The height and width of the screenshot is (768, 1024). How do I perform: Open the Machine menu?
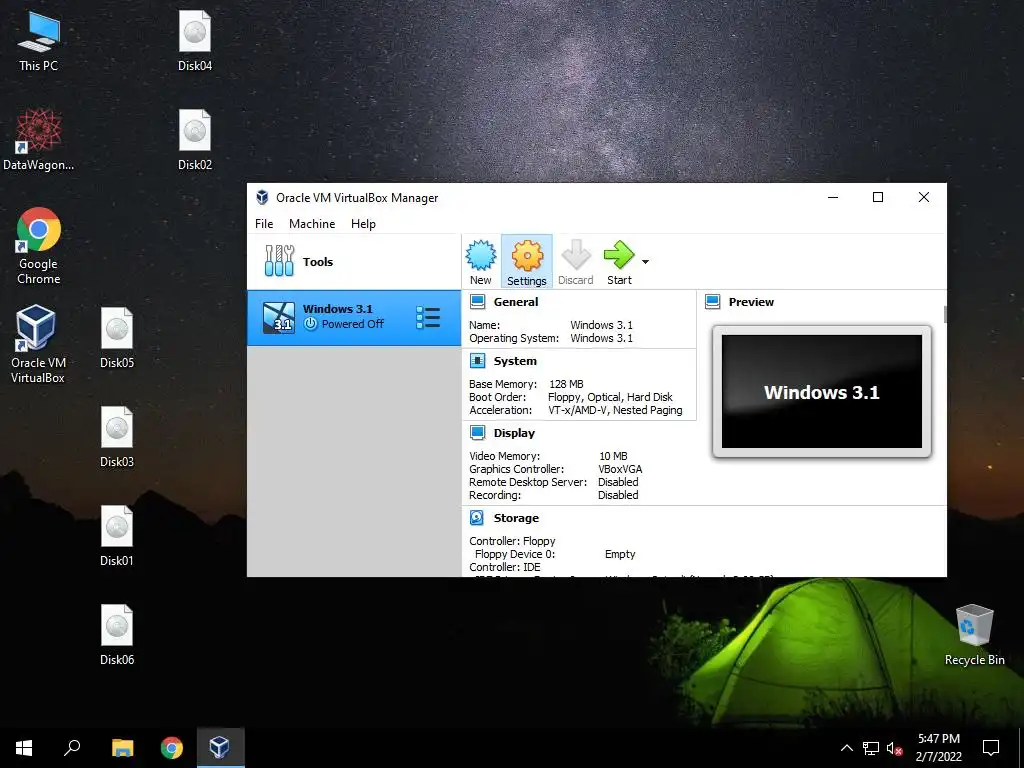coord(312,223)
